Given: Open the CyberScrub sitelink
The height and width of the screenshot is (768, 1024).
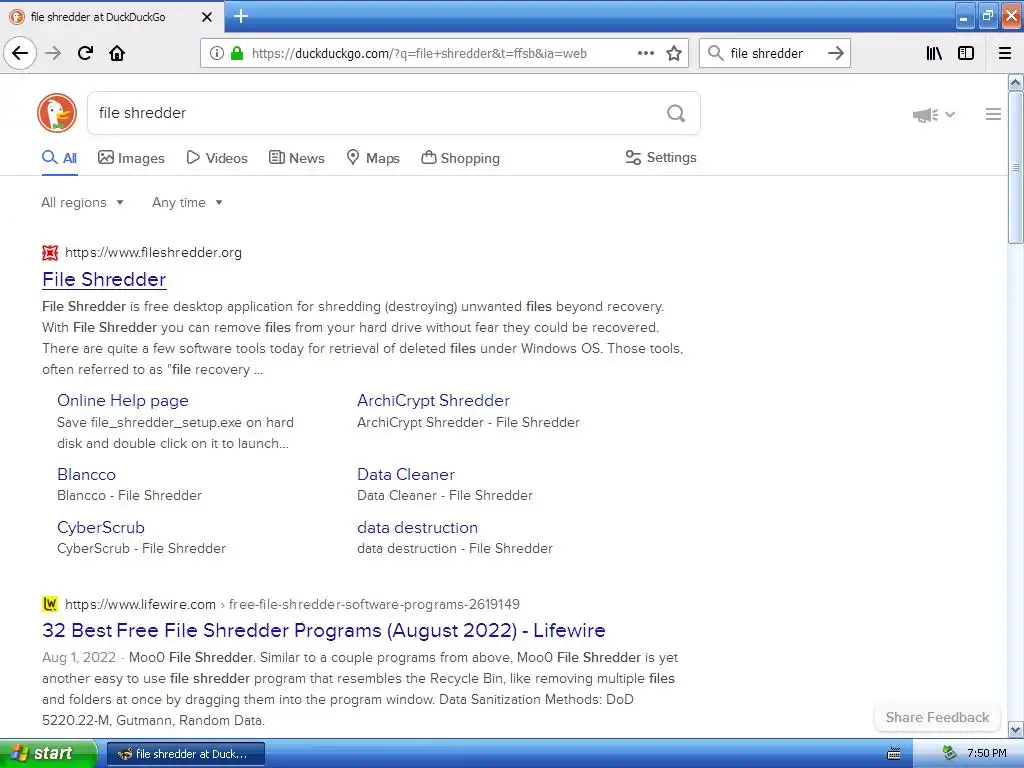Looking at the screenshot, I should [x=101, y=527].
